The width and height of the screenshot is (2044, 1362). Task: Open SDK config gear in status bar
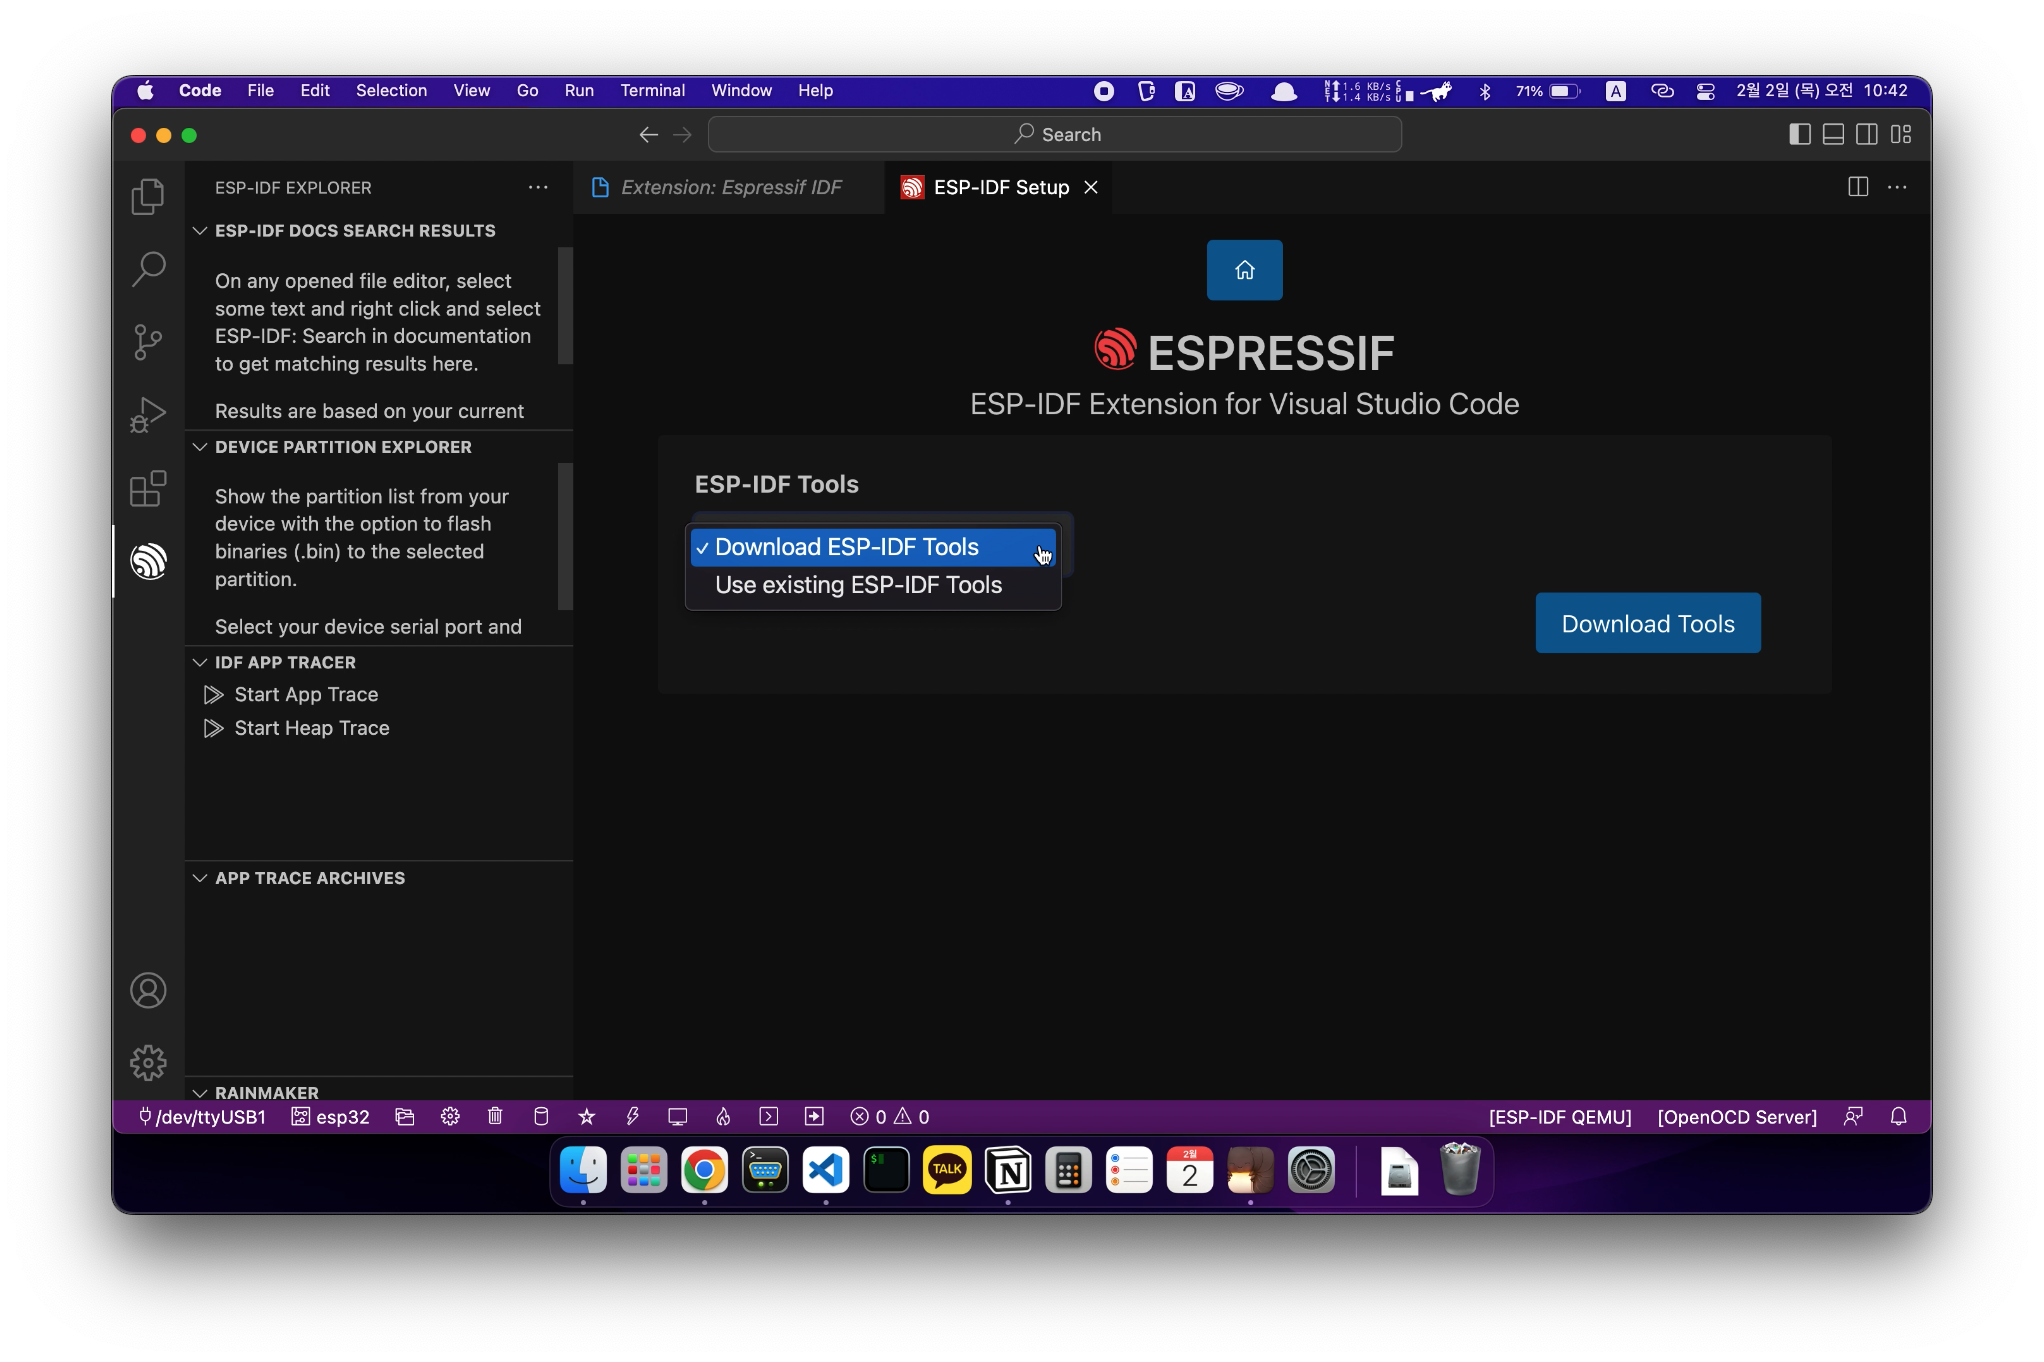coord(450,1116)
